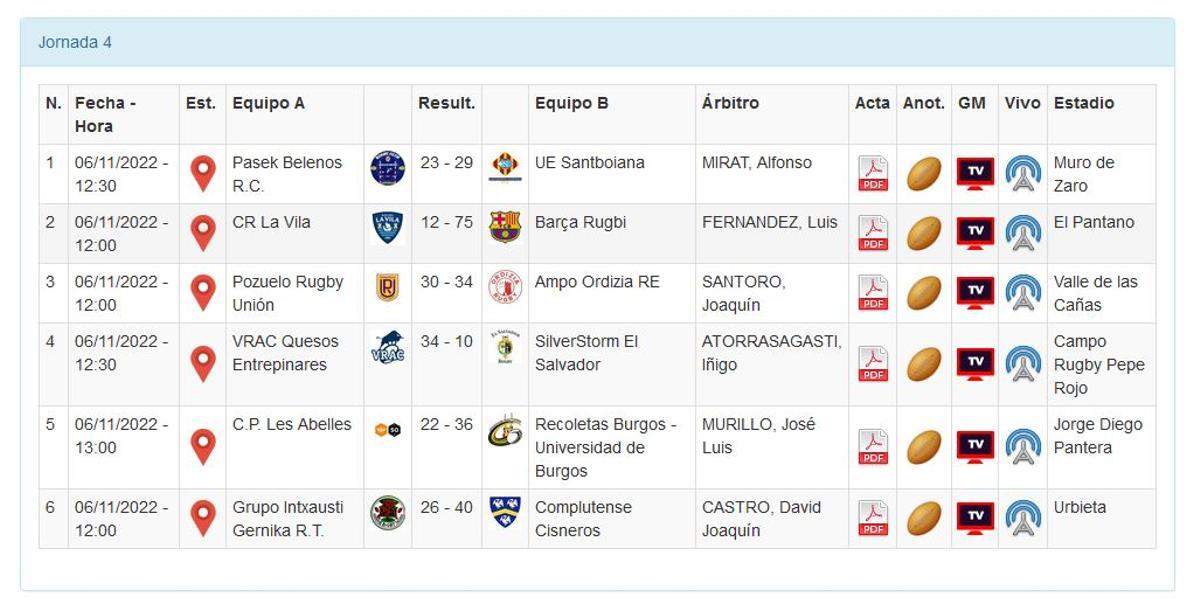Click the Muro de Zaro stadium name
The width and height of the screenshot is (1200, 606).
click(x=1083, y=172)
